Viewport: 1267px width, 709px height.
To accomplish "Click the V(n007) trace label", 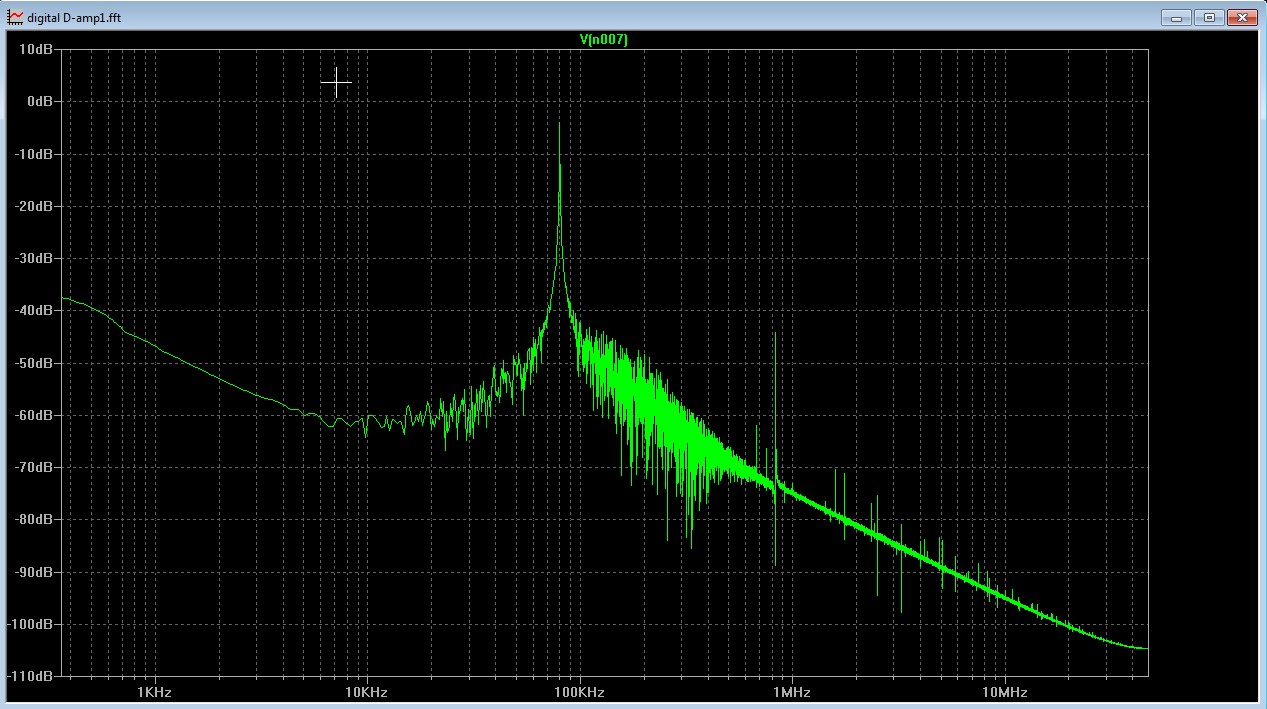I will click(x=604, y=39).
